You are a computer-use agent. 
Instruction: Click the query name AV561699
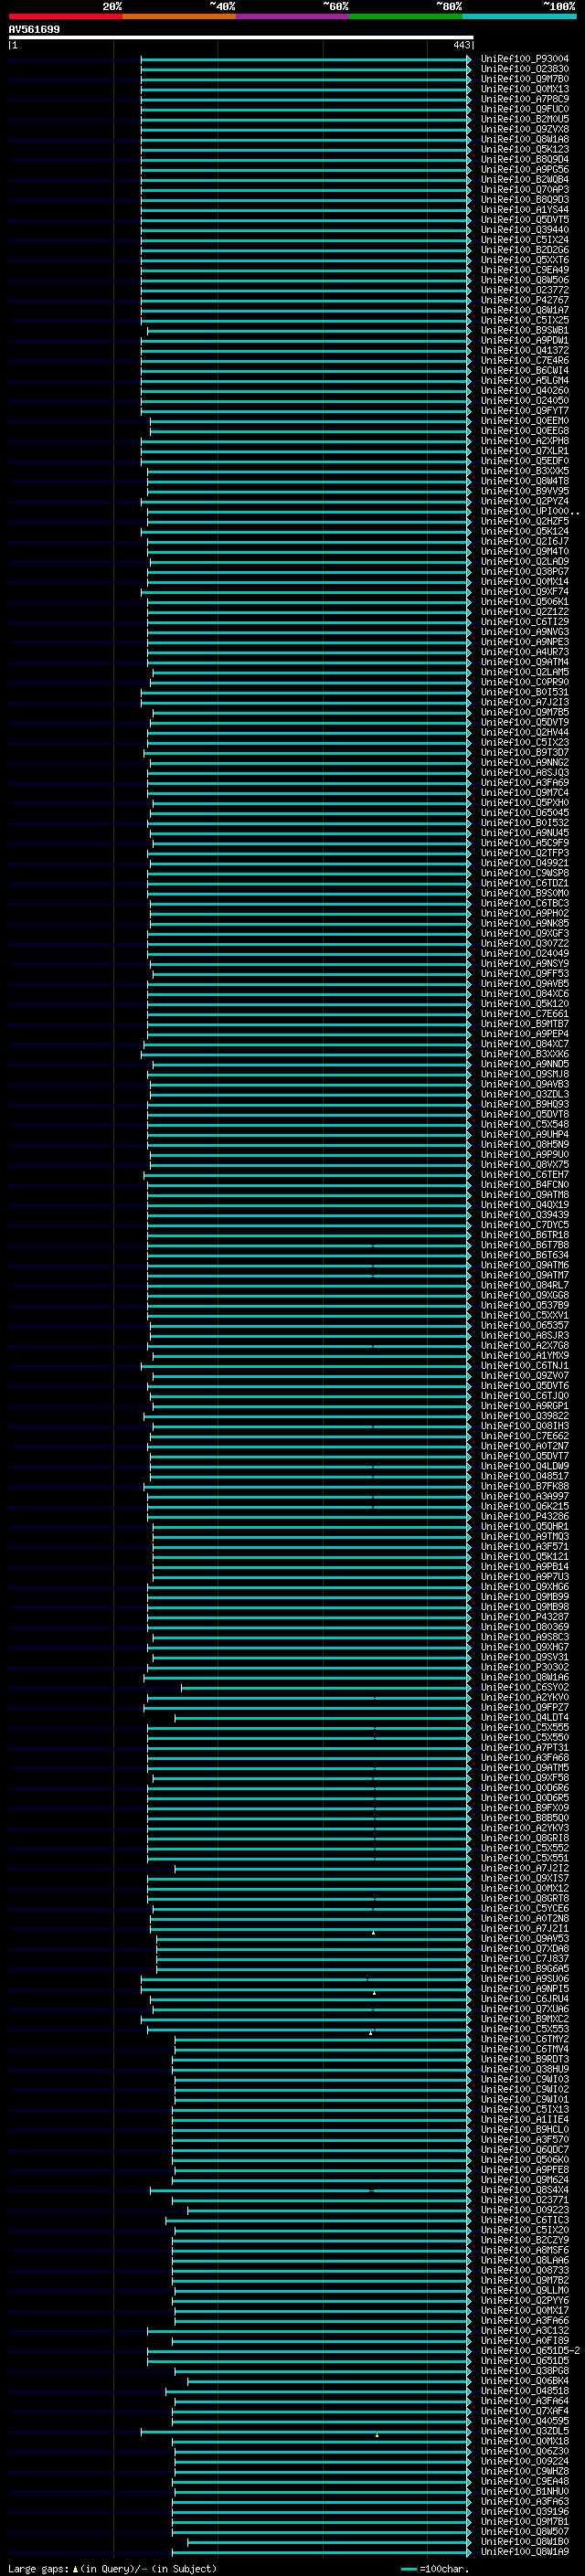(x=34, y=30)
